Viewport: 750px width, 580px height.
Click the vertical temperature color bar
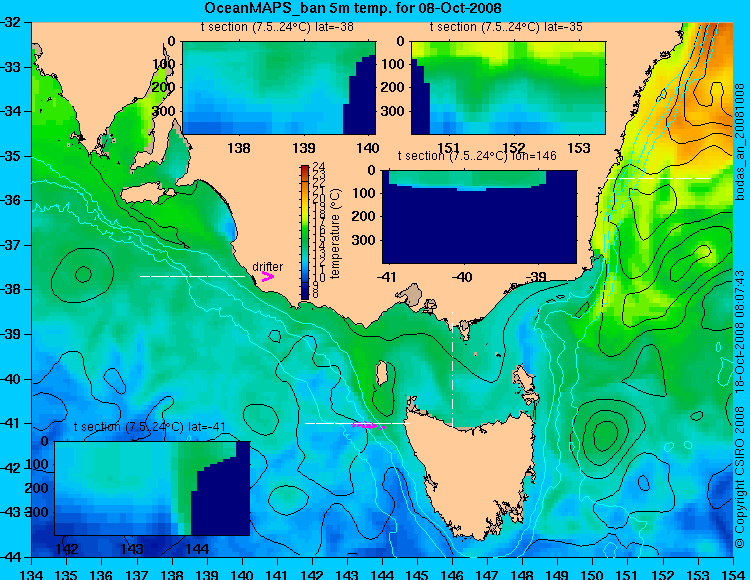305,233
